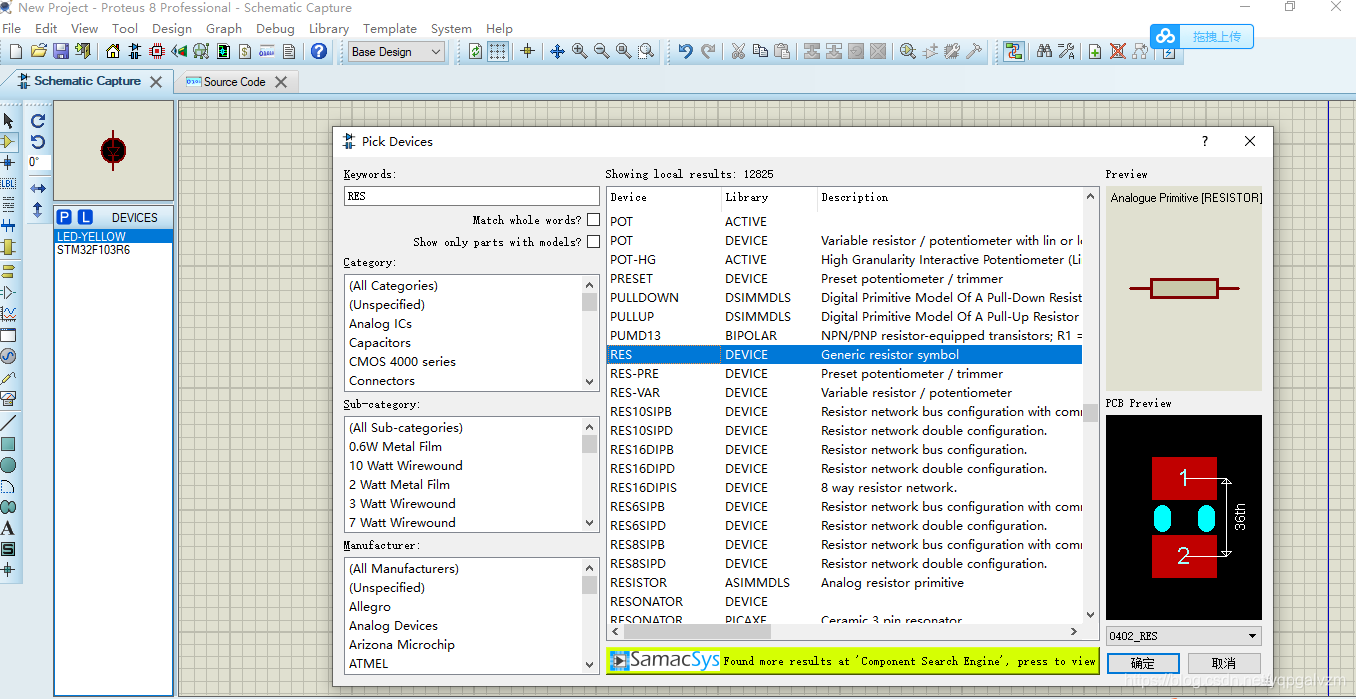
Task: Click the Rotate Clockwise icon
Action: (38, 121)
